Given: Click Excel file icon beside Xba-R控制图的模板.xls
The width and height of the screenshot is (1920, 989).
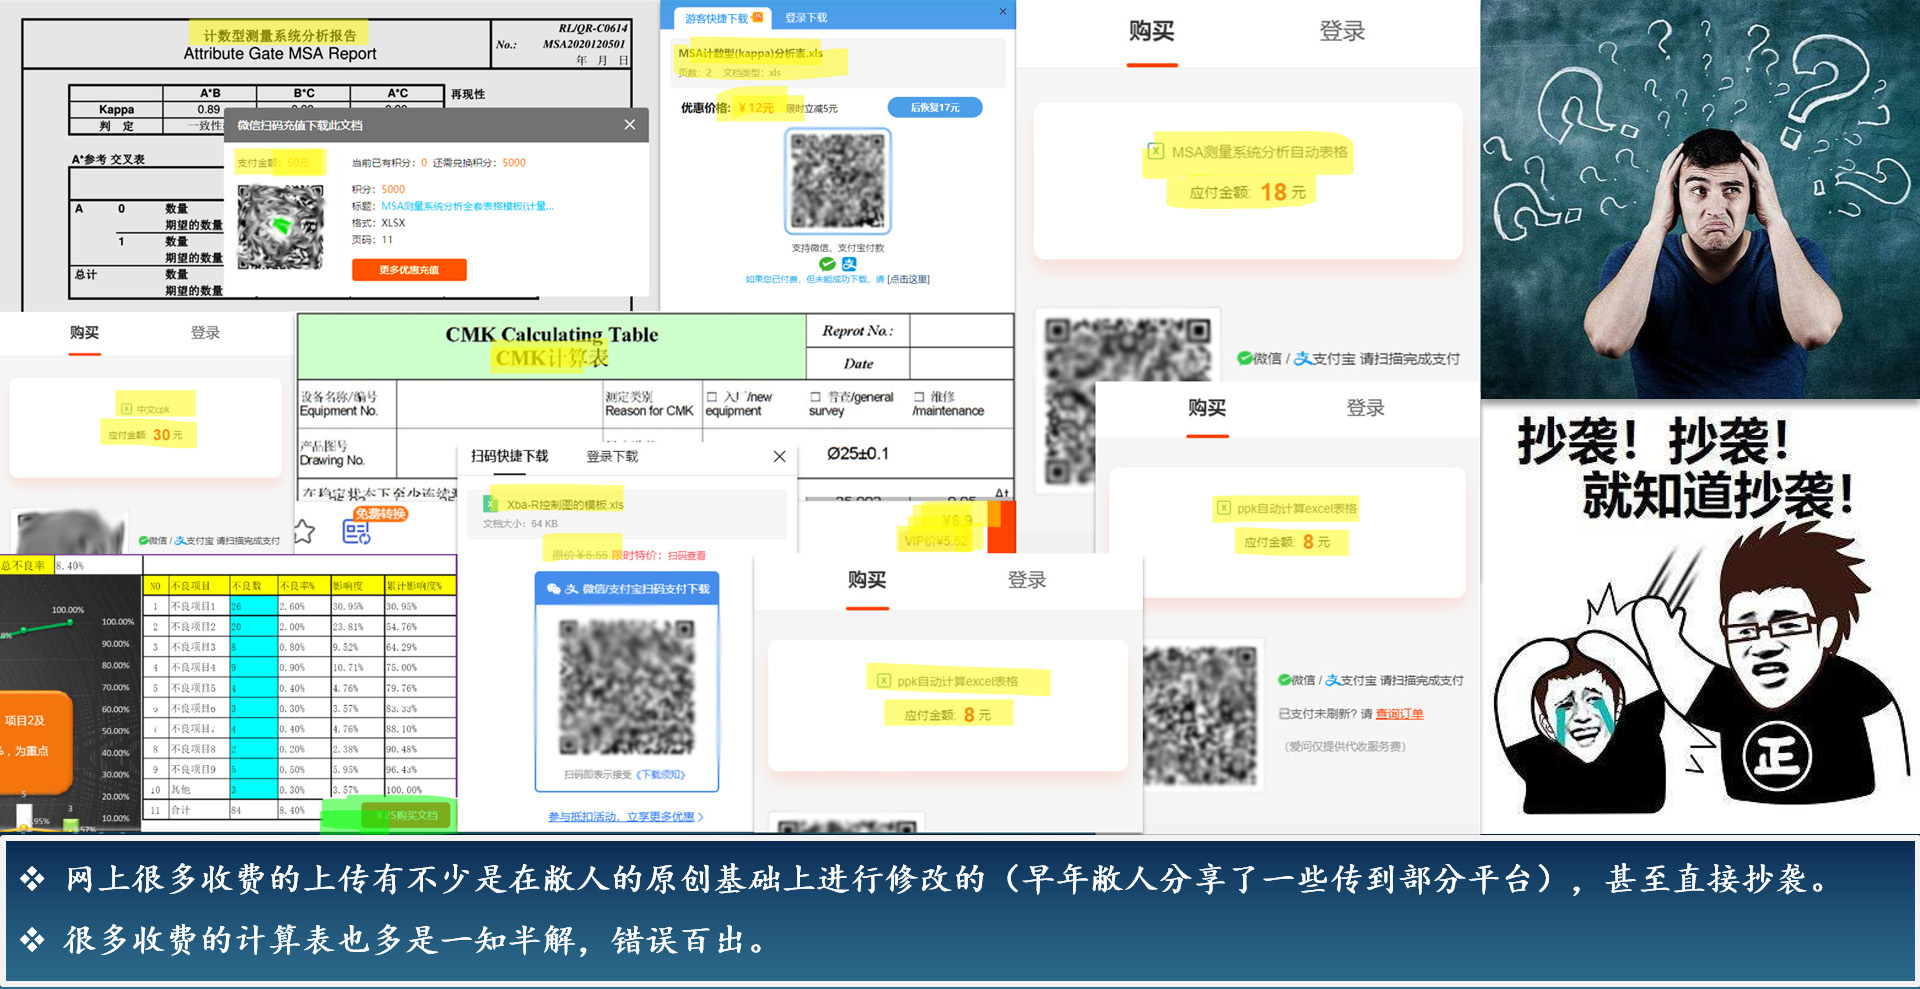Looking at the screenshot, I should click(x=491, y=504).
